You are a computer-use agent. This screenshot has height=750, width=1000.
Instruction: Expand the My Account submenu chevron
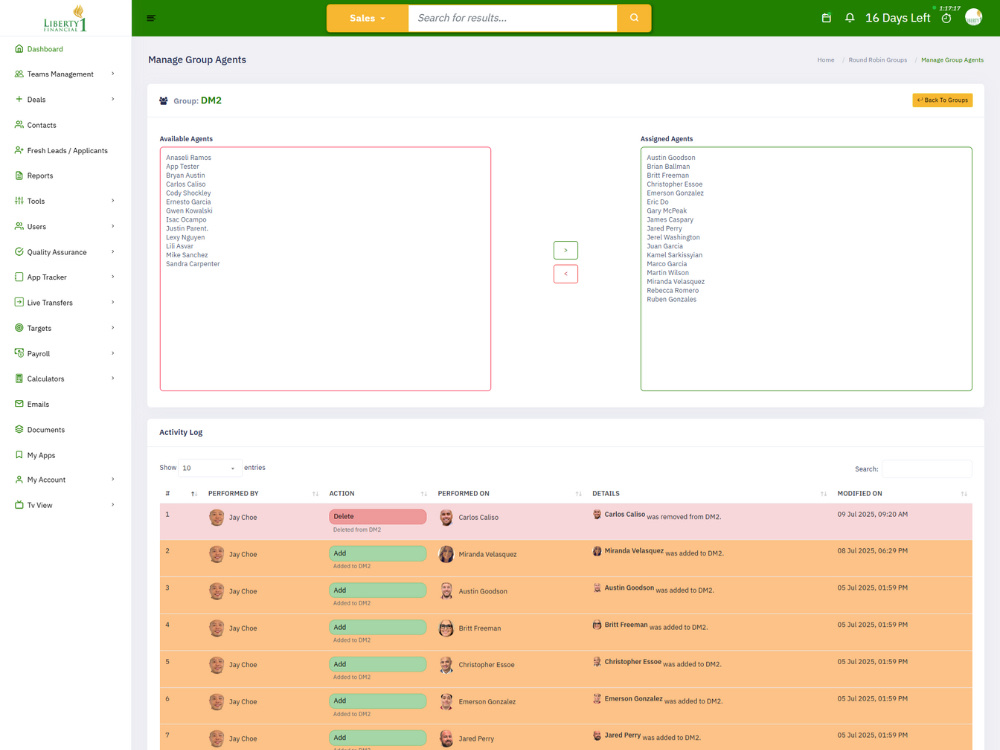[x=113, y=480]
